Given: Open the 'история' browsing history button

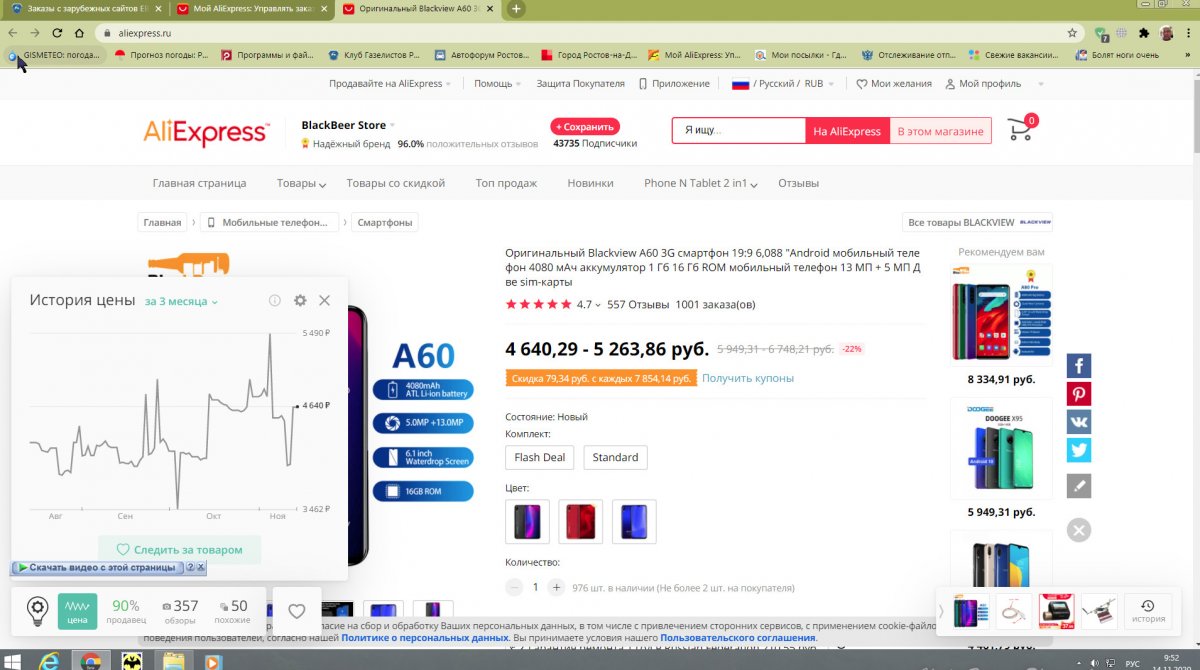Looking at the screenshot, I should (x=1148, y=610).
